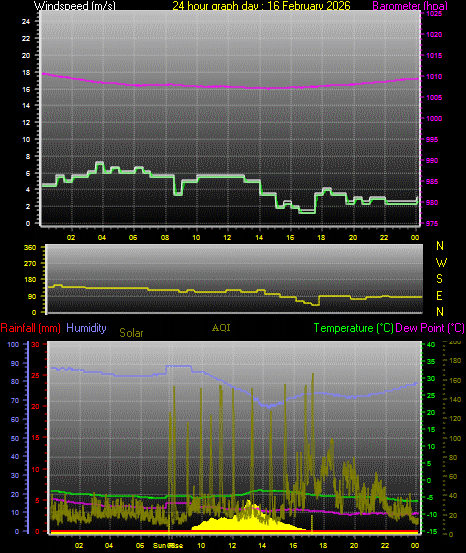Click the 160 value on solar axis
The height and width of the screenshot is (553, 466).
[455, 381]
